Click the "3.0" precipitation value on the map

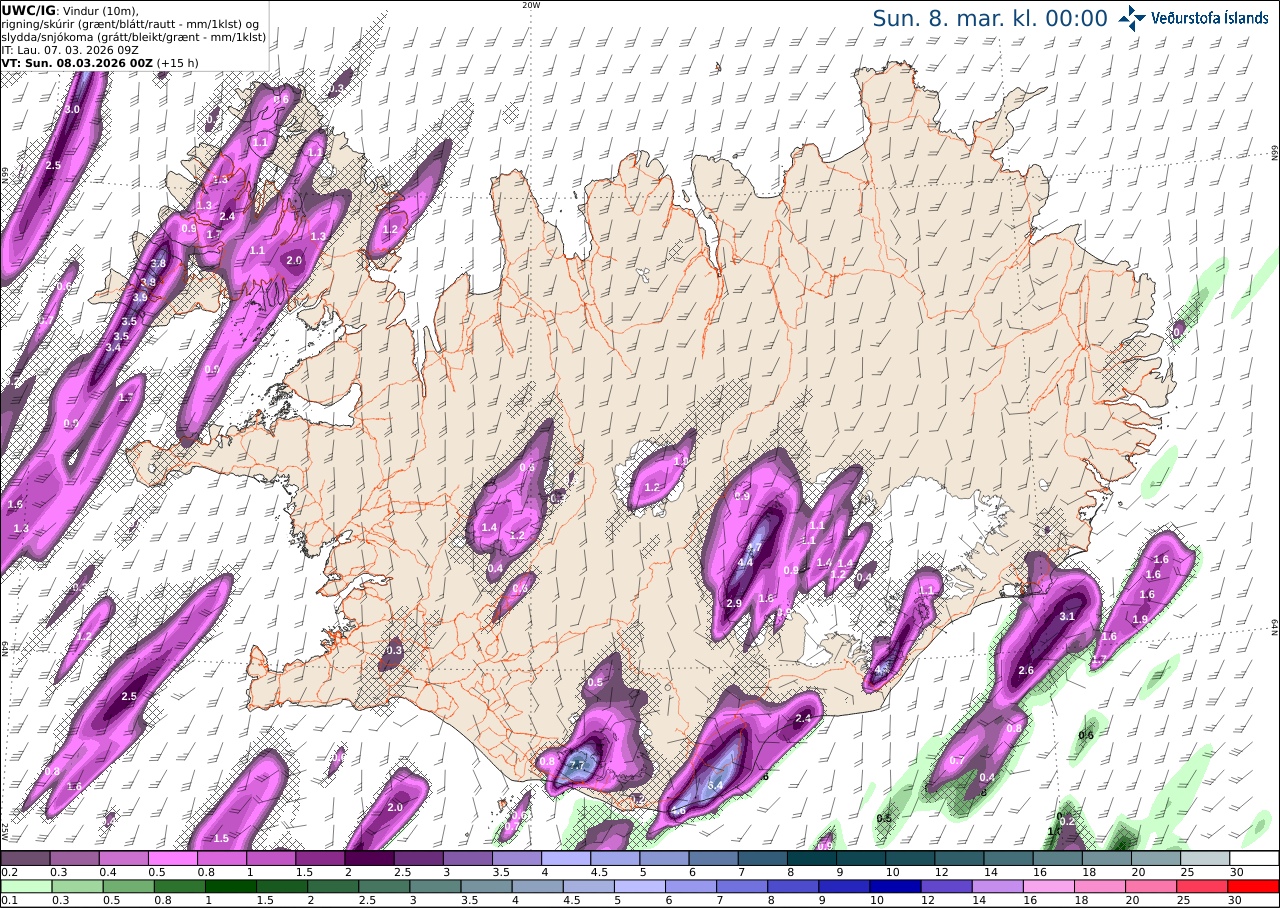pyautogui.click(x=72, y=109)
